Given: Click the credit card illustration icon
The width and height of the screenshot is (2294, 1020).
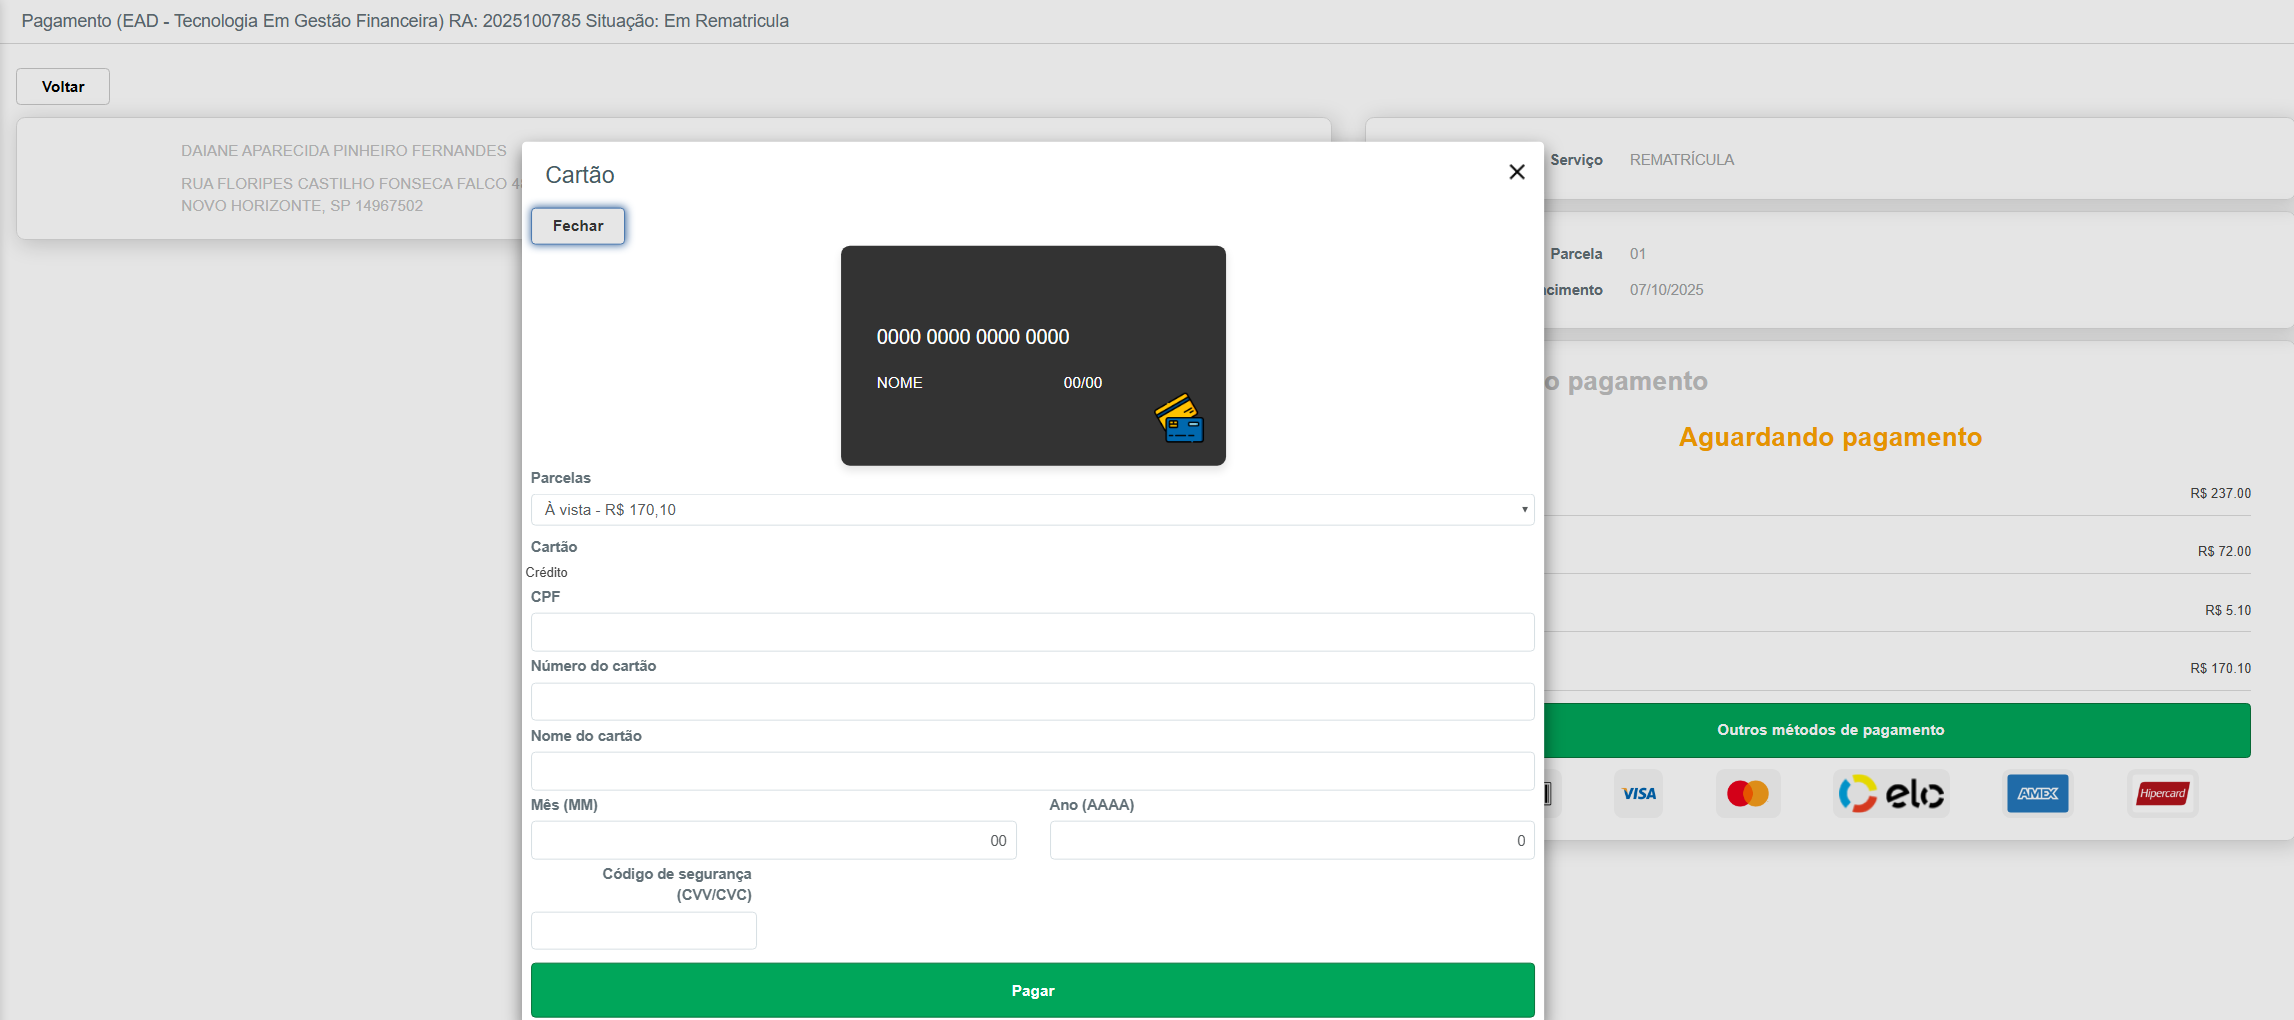Looking at the screenshot, I should tap(1179, 419).
